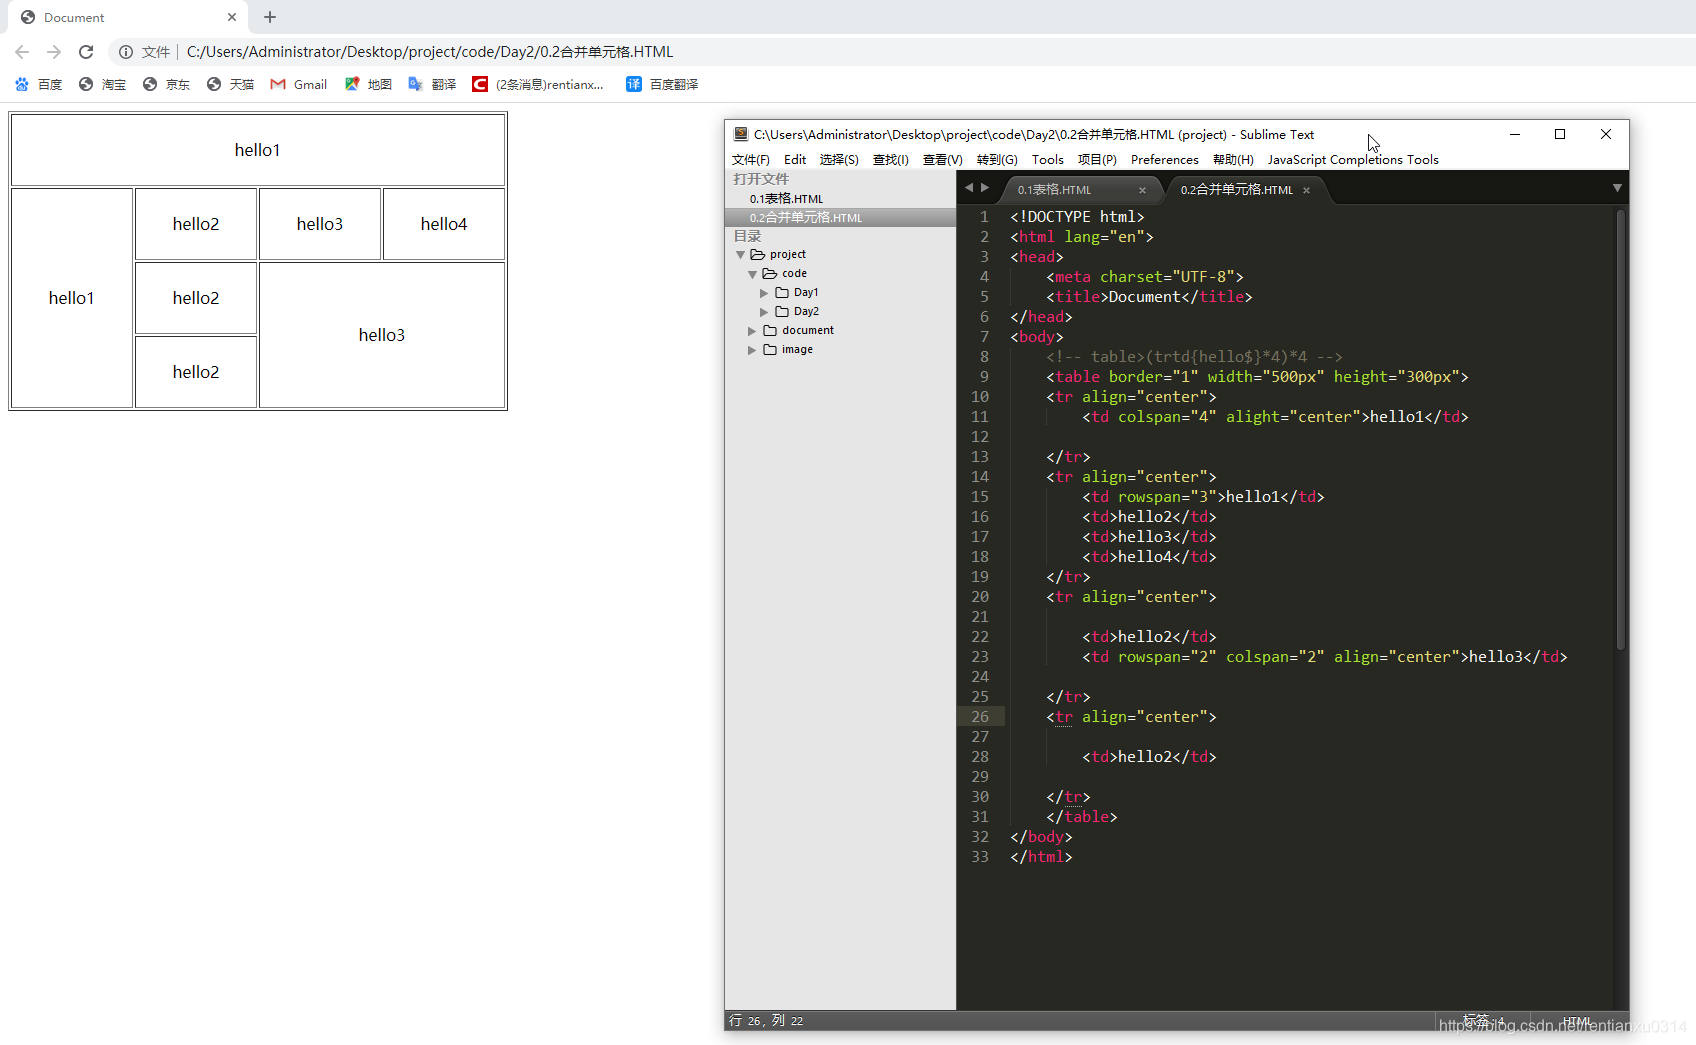The image size is (1696, 1045).
Task: Open the Preferences menu
Action: point(1164,160)
